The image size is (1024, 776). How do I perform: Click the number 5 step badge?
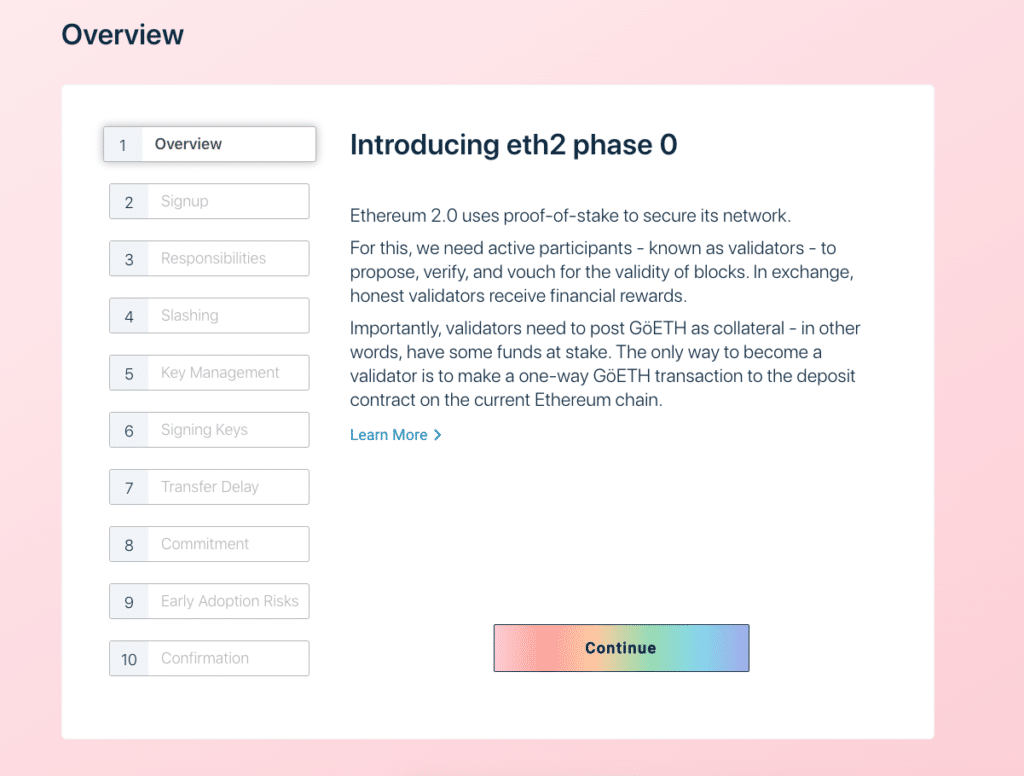[129, 373]
